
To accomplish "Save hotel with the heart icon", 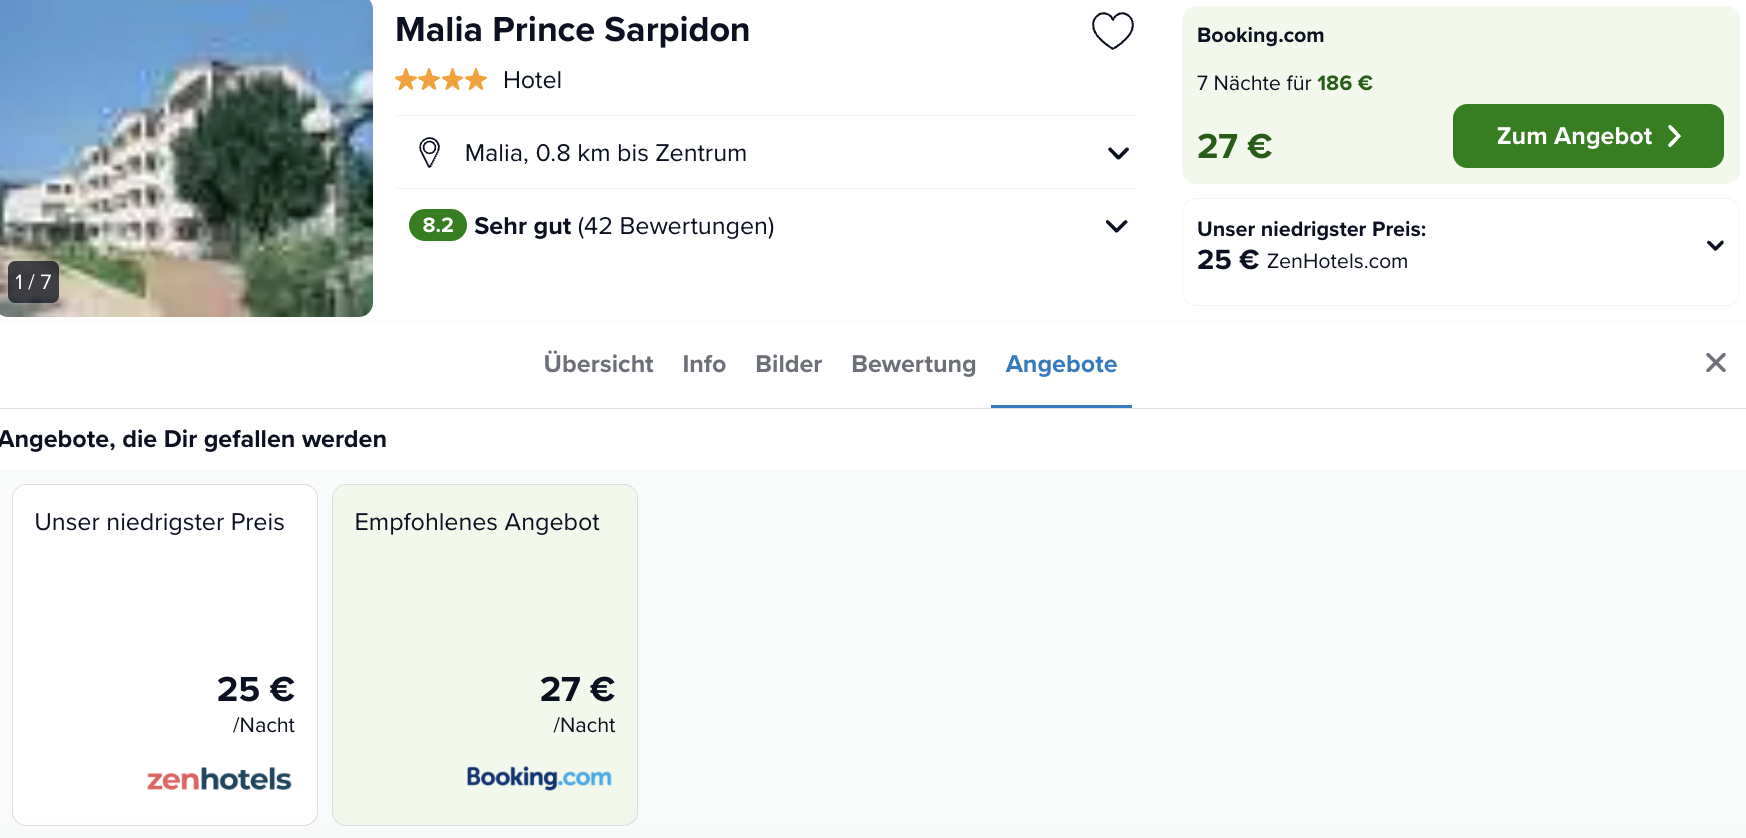I will point(1112,31).
